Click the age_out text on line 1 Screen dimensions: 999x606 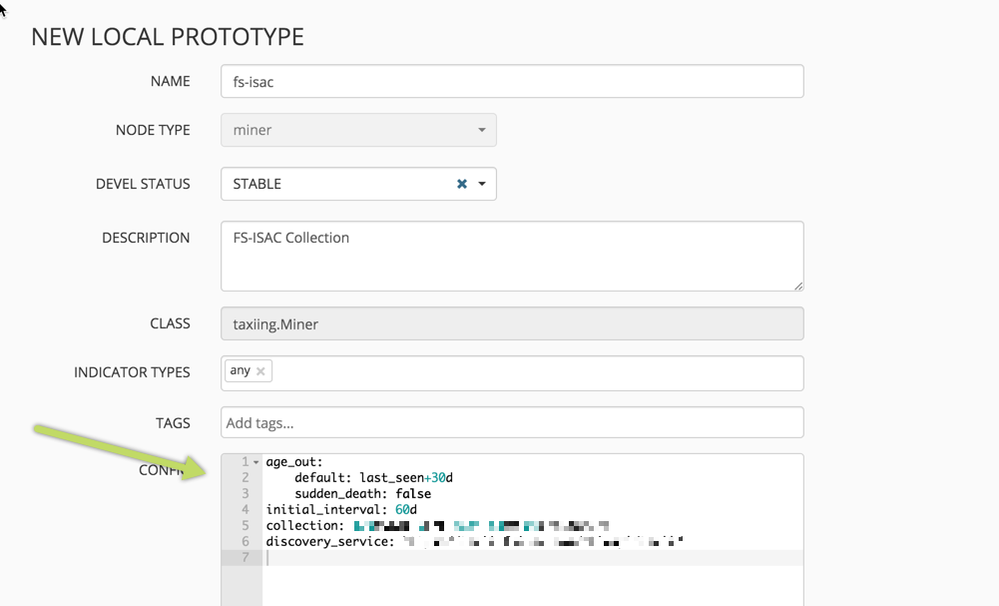click(x=290, y=462)
